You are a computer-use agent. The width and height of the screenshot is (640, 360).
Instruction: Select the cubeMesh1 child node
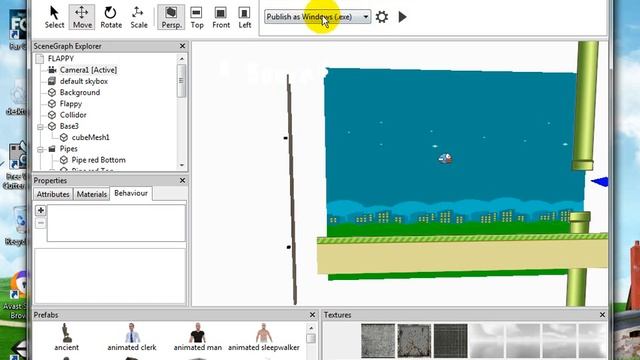90,137
